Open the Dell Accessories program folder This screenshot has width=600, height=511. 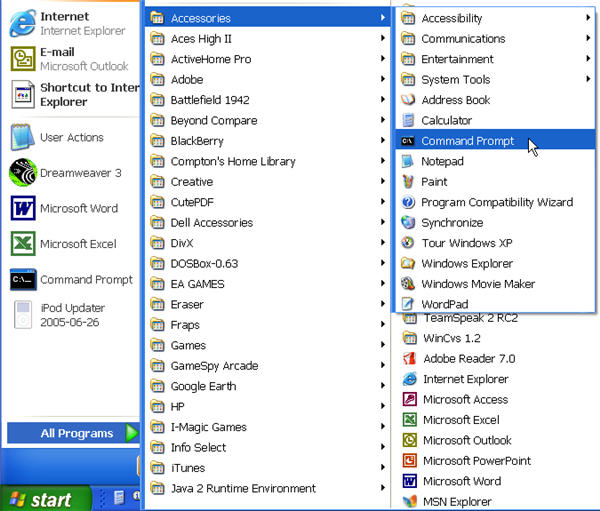pos(267,222)
